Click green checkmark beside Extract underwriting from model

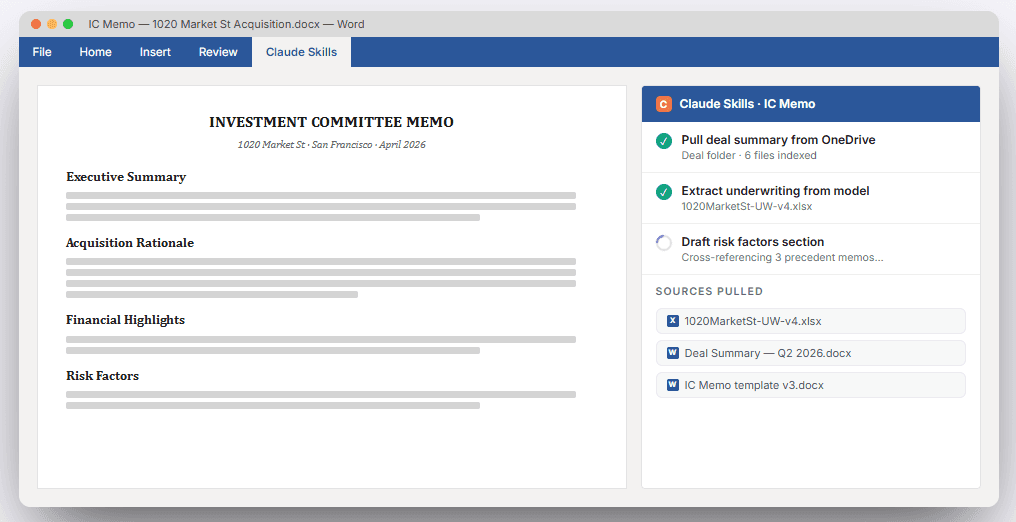(664, 192)
